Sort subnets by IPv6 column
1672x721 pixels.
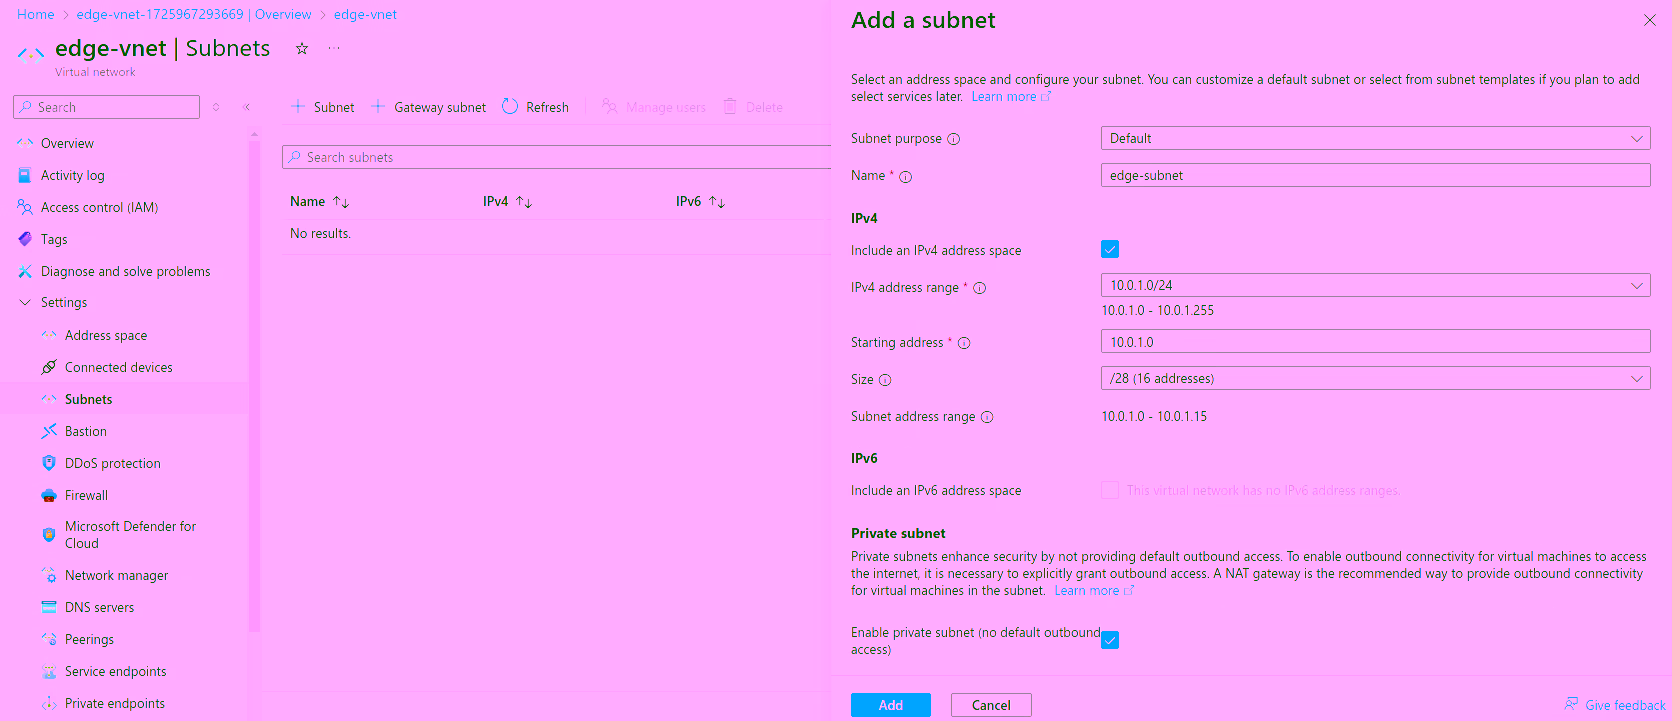tap(700, 201)
